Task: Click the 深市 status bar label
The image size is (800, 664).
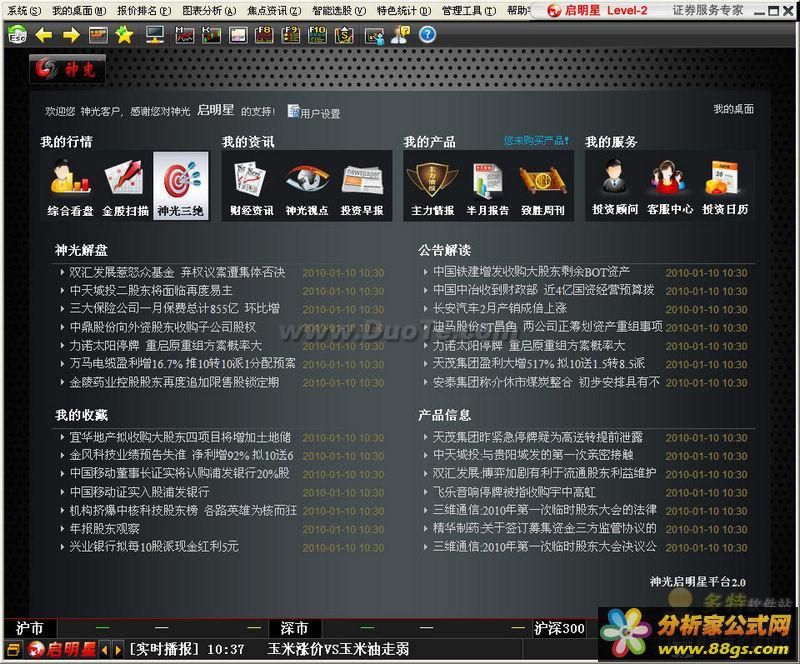Action: click(294, 628)
